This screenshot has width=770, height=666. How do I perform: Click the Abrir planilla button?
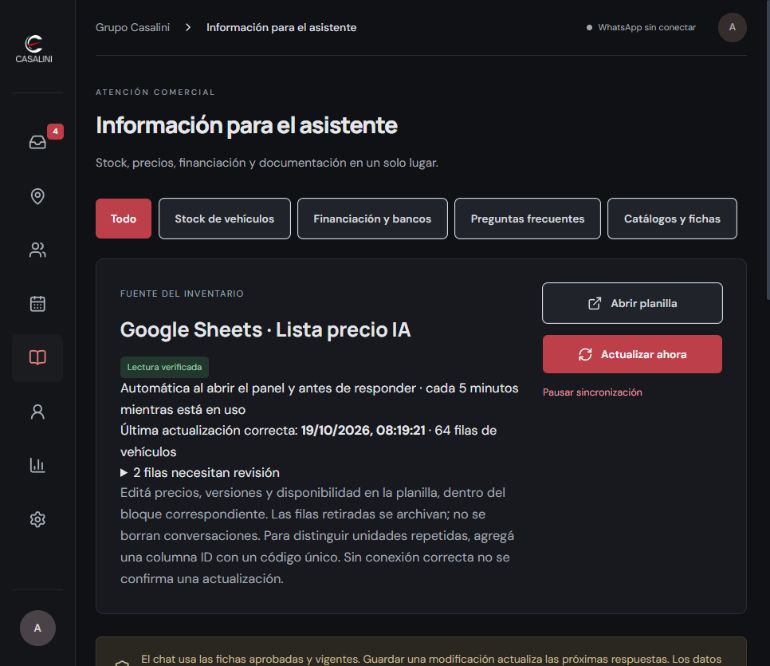(632, 303)
